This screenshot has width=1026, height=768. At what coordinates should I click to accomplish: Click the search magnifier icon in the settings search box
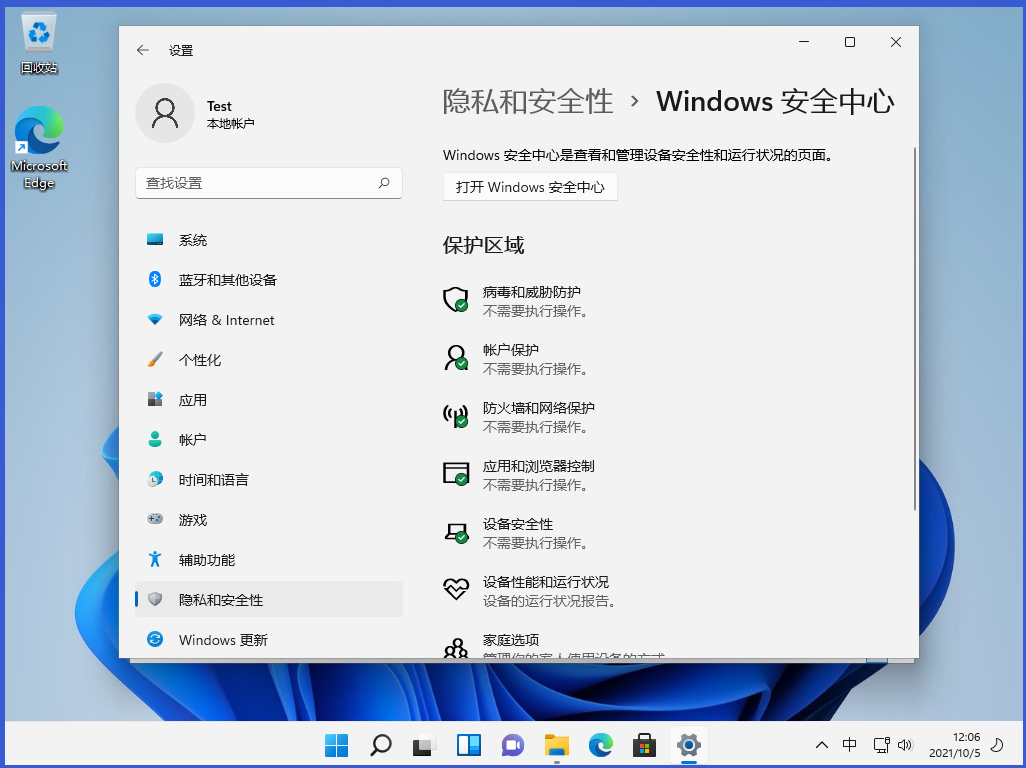click(384, 183)
